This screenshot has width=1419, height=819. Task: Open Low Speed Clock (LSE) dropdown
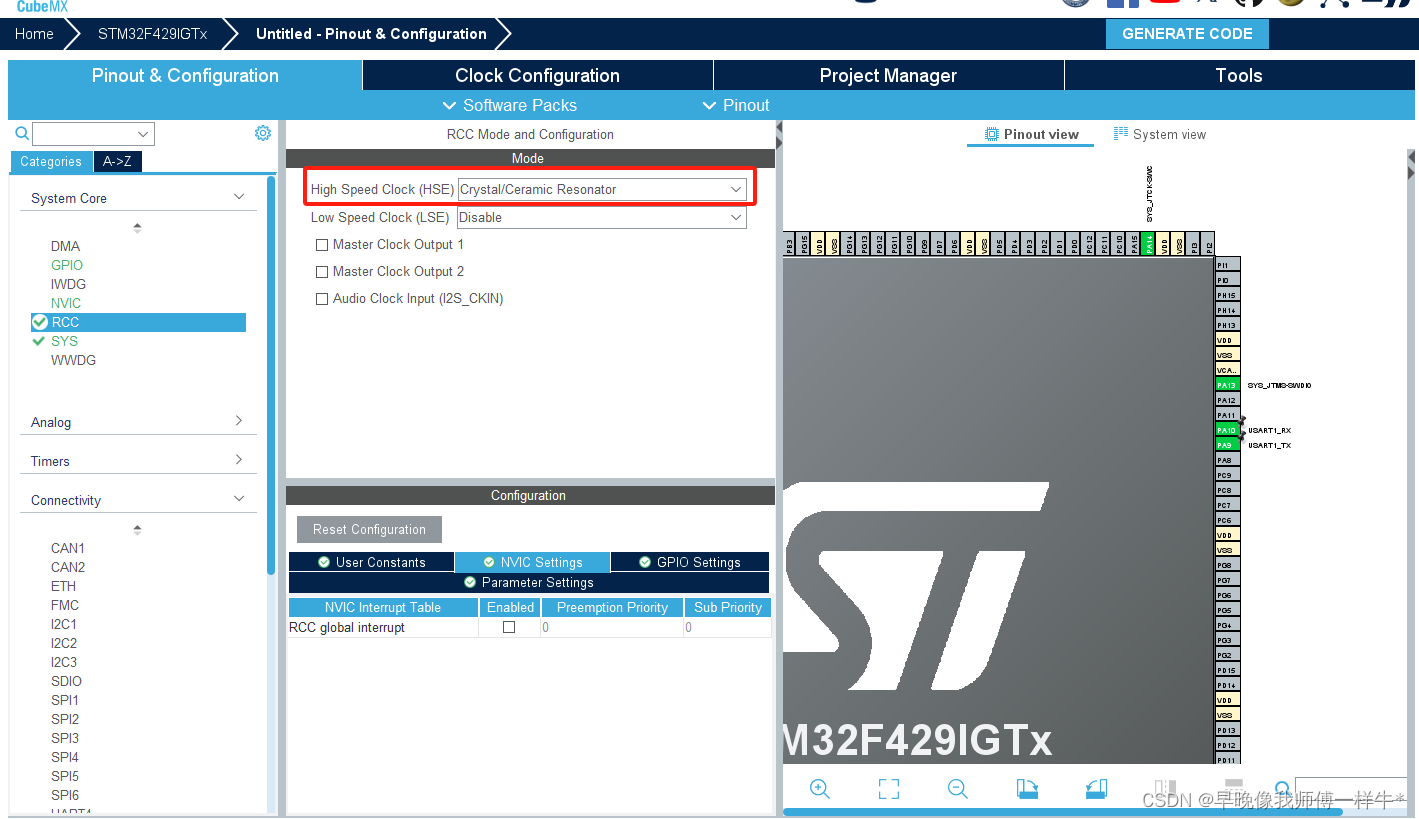601,217
